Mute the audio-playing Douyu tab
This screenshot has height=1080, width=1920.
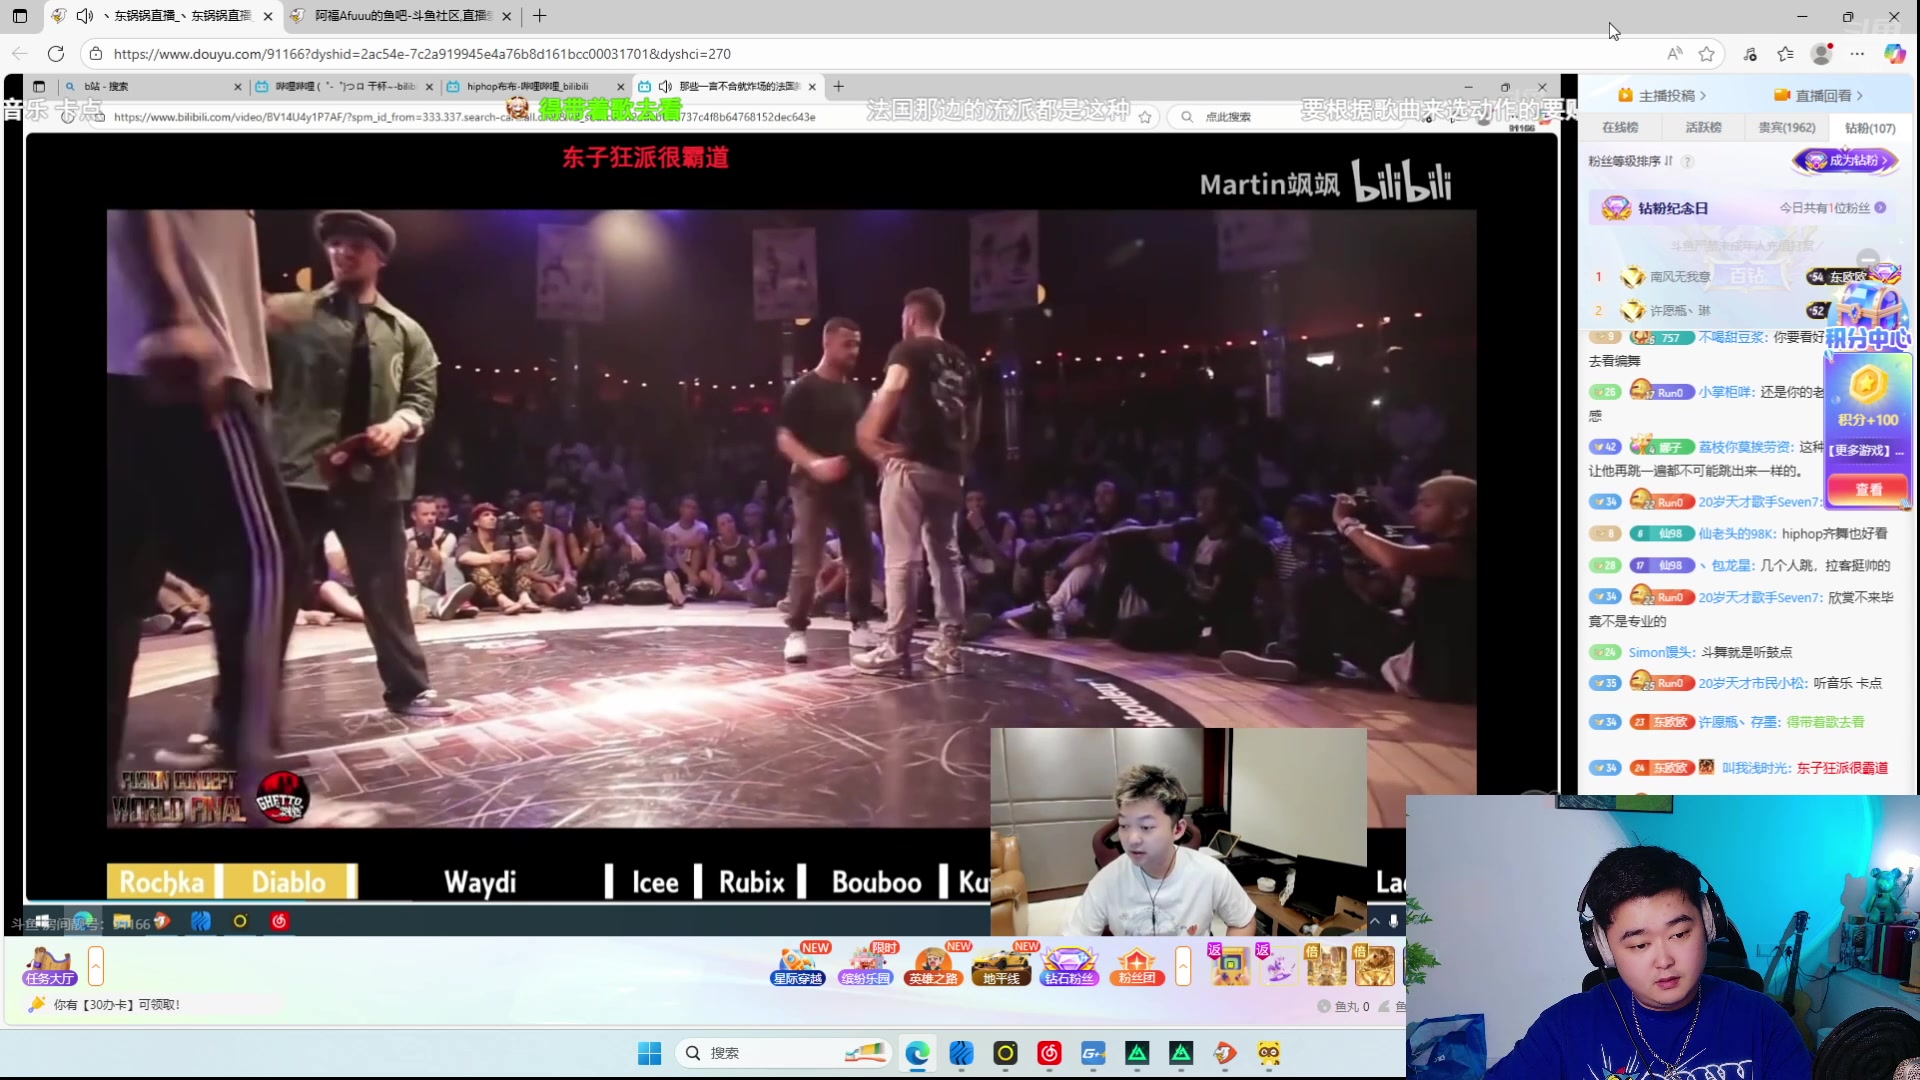[x=85, y=16]
